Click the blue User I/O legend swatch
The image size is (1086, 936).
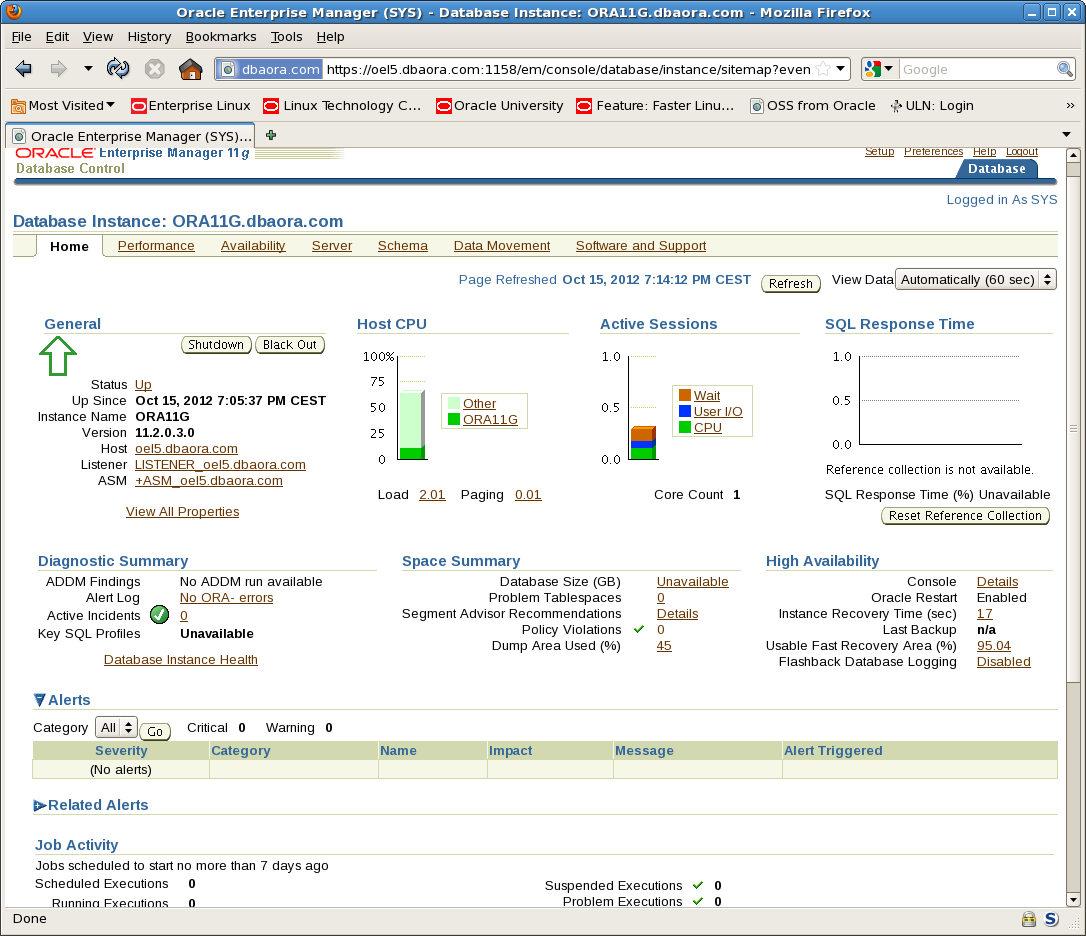(684, 411)
